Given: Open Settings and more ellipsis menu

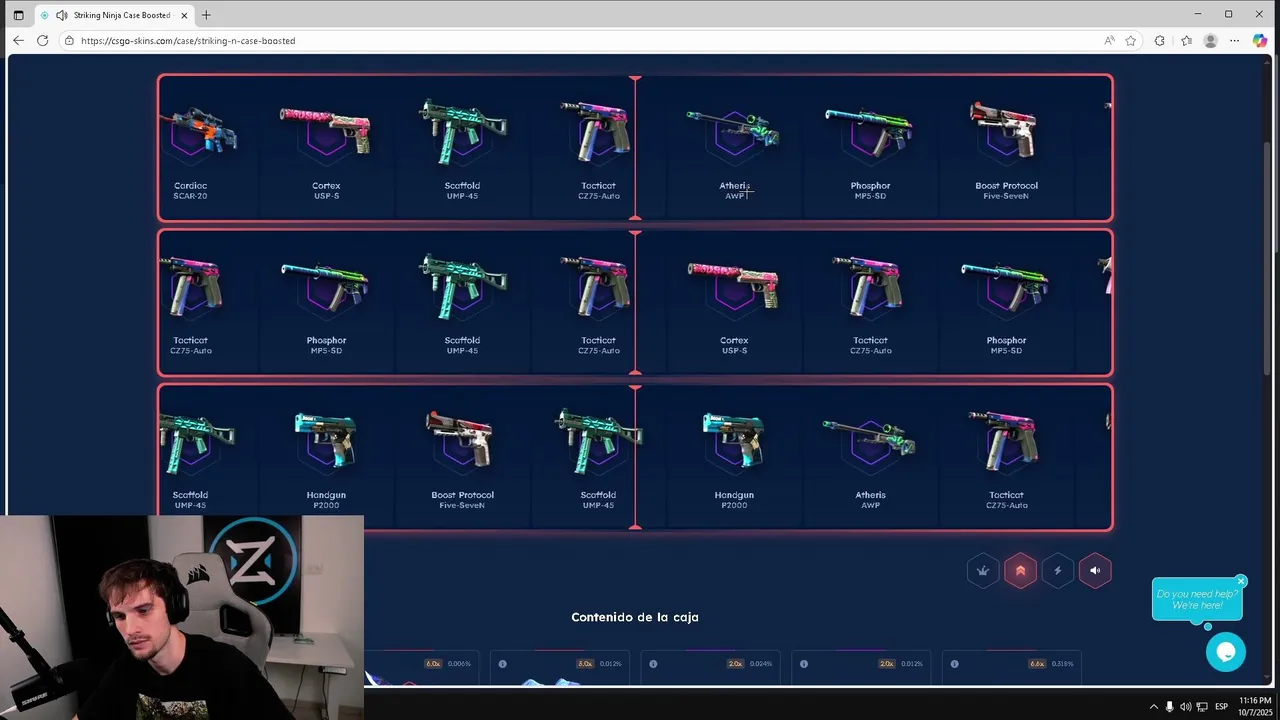Looking at the screenshot, I should tap(1235, 41).
